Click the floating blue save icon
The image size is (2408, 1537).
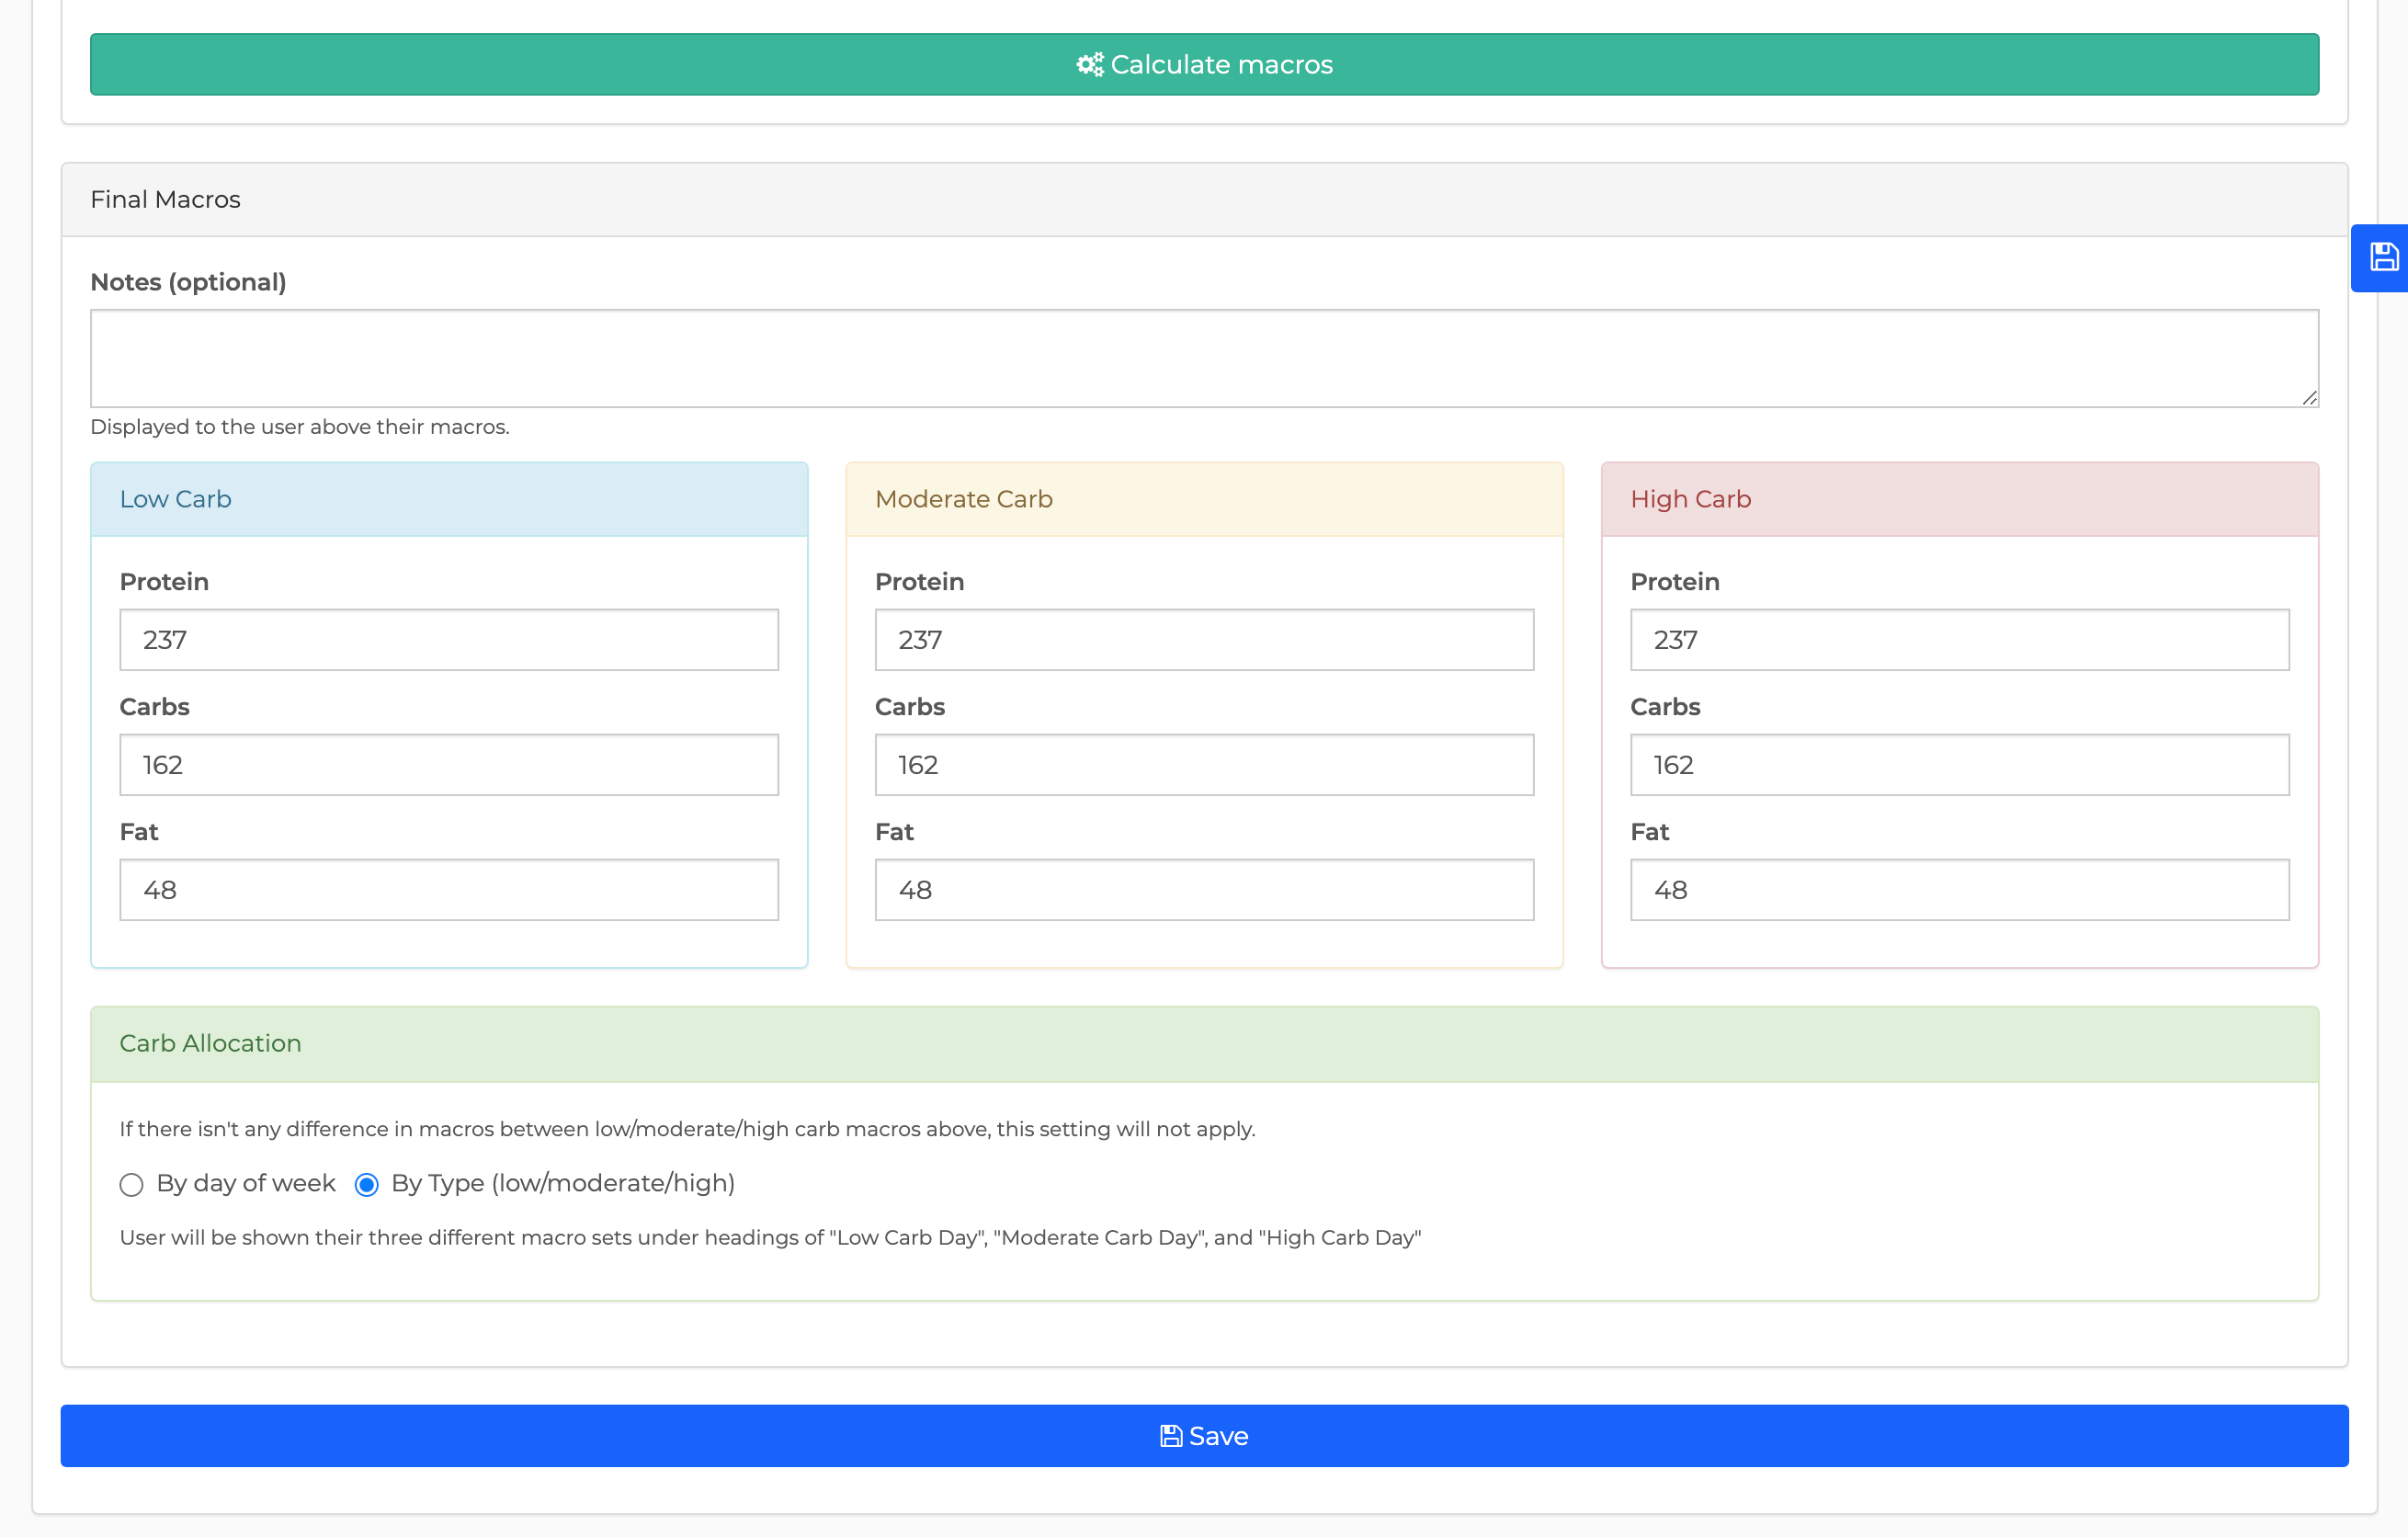(x=2381, y=258)
